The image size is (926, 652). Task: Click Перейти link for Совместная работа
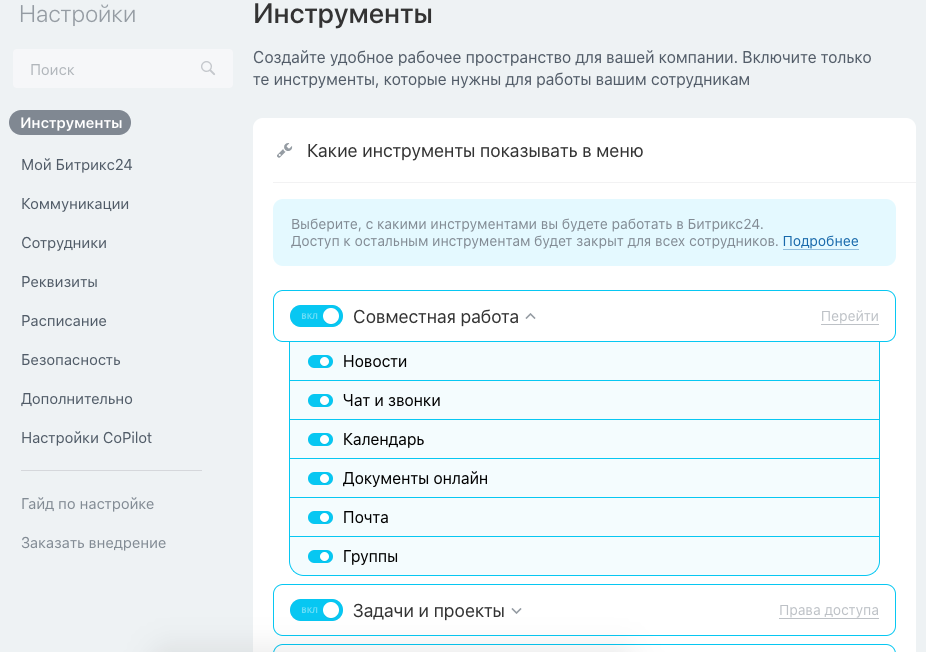click(x=849, y=317)
